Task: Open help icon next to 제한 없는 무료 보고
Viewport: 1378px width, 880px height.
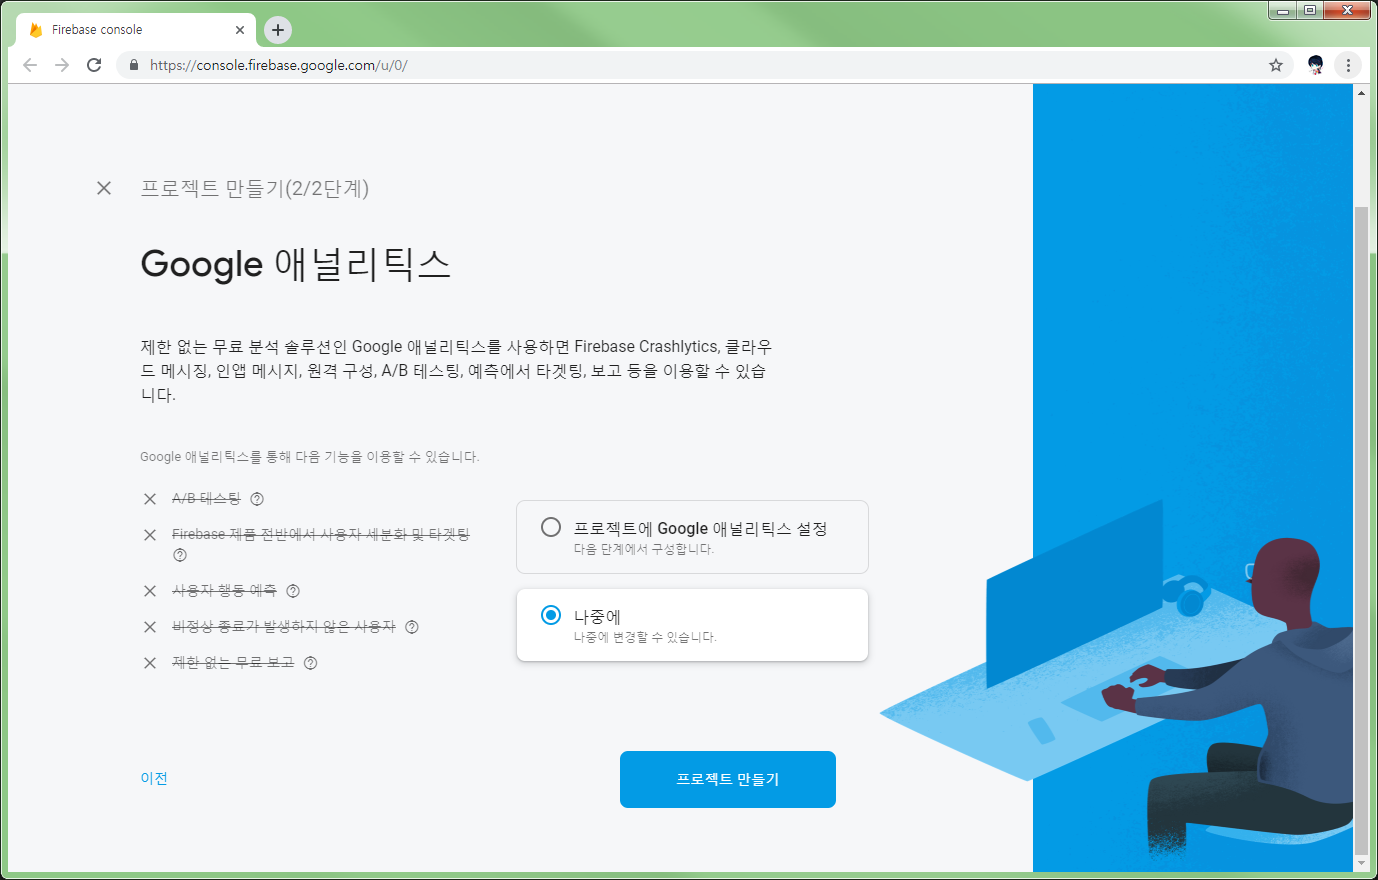Action: tap(311, 663)
